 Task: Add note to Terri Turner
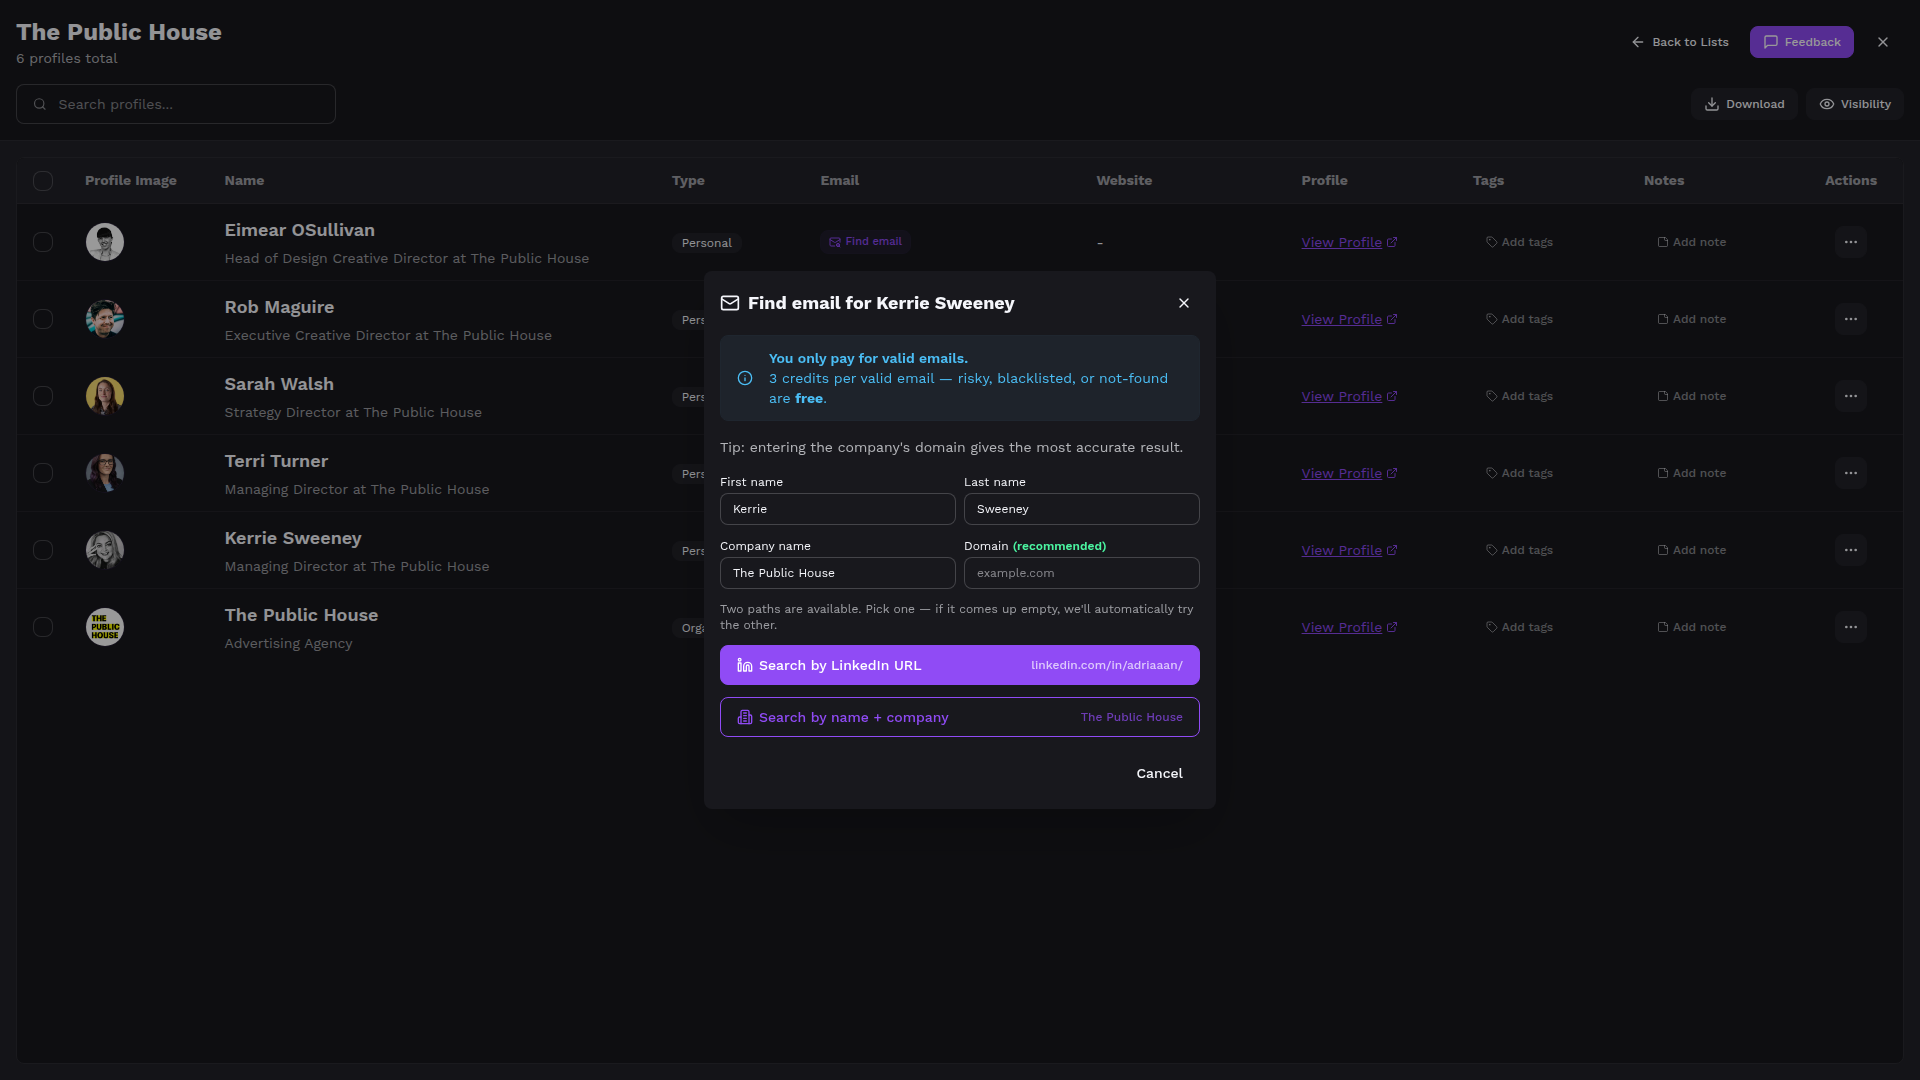1691,473
